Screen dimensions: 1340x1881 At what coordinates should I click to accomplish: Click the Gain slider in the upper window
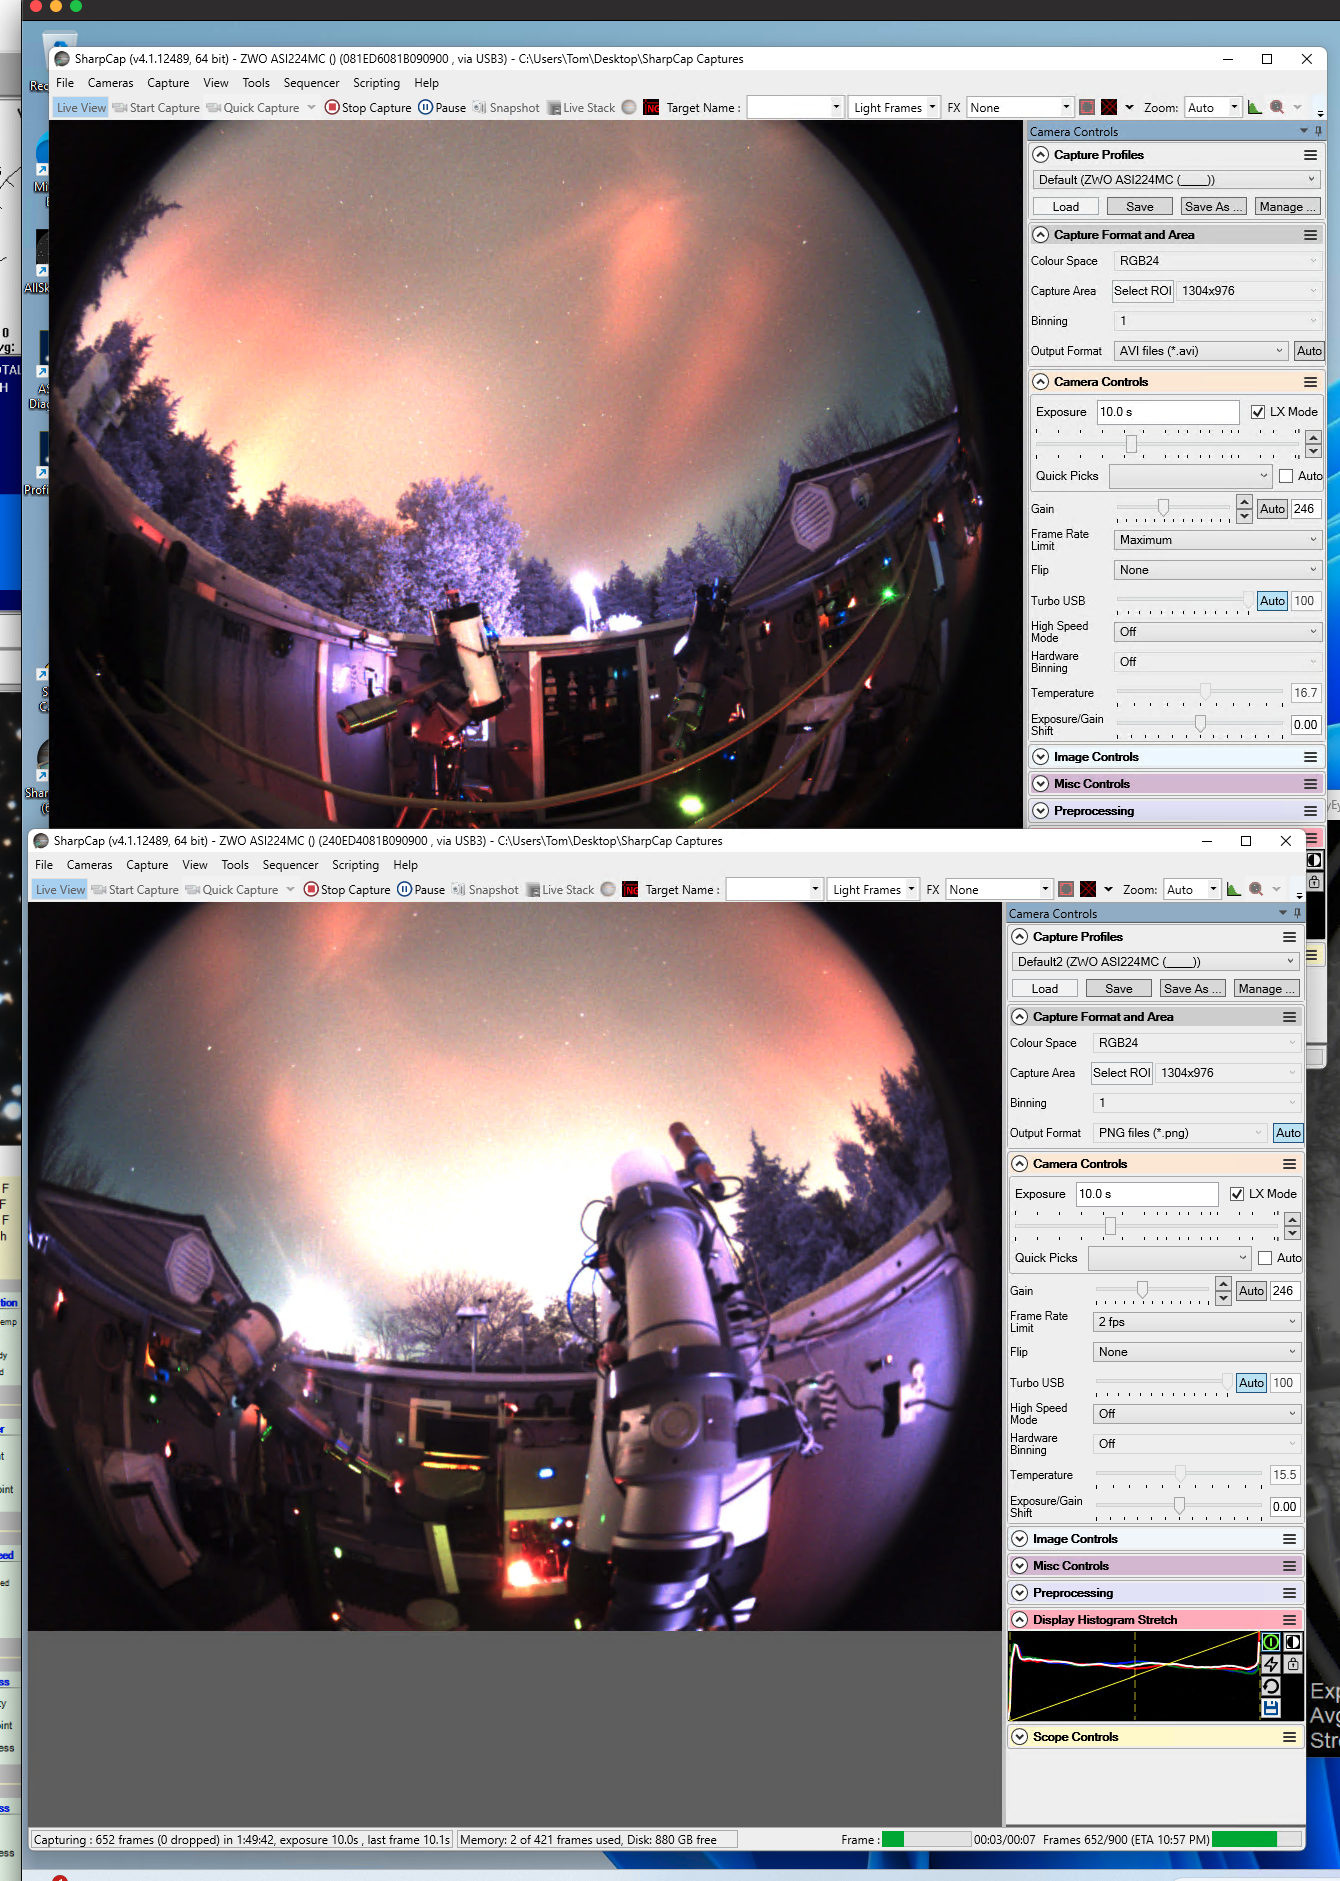point(1163,508)
